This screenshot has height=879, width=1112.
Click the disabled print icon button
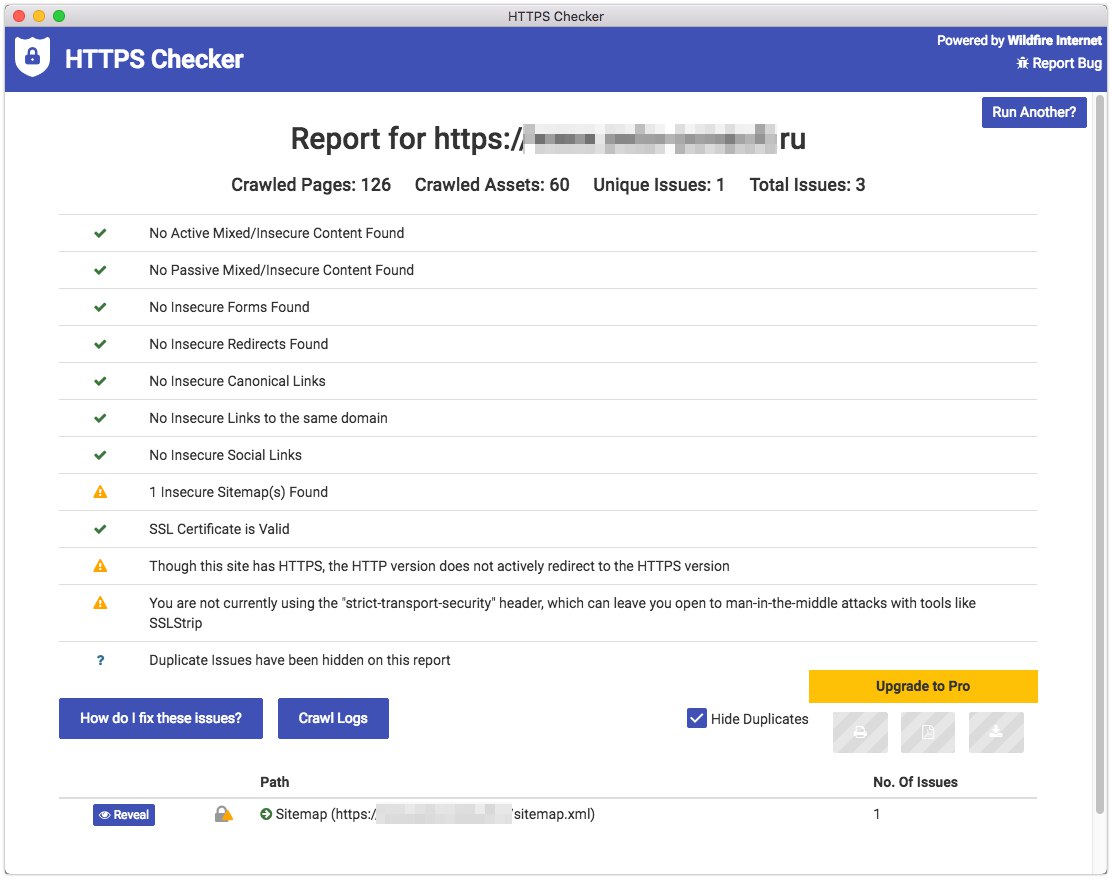[x=860, y=732]
